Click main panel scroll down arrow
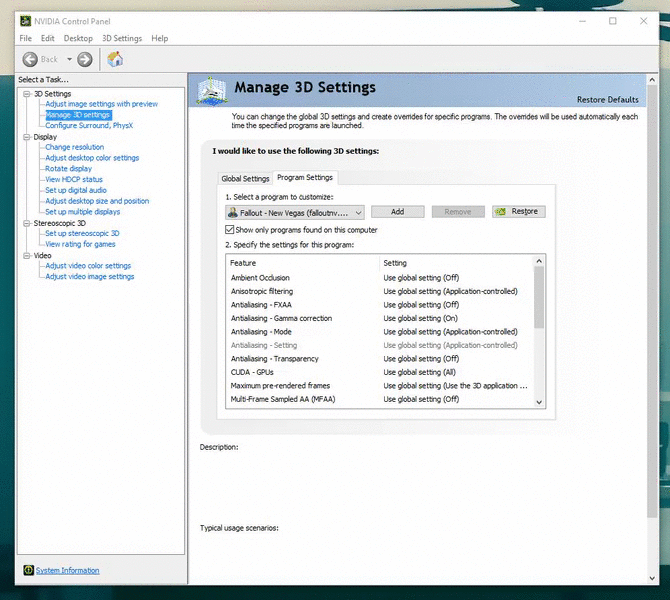The image size is (670, 600). [652, 578]
